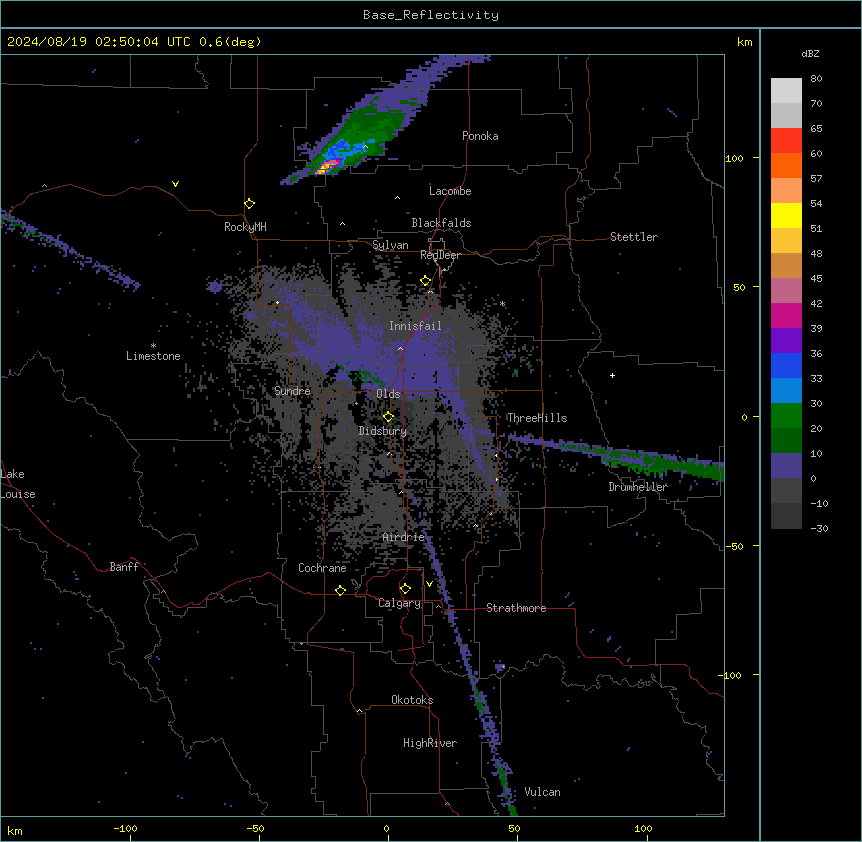Click the yellow marker south of RedDeer

[x=426, y=281]
